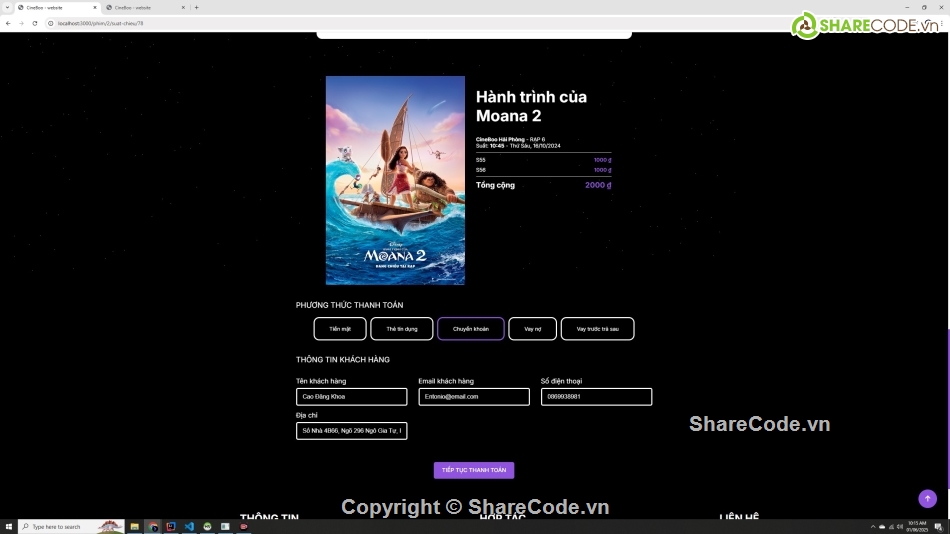The width and height of the screenshot is (950, 534).
Task: Open the notification center icon
Action: point(938,527)
